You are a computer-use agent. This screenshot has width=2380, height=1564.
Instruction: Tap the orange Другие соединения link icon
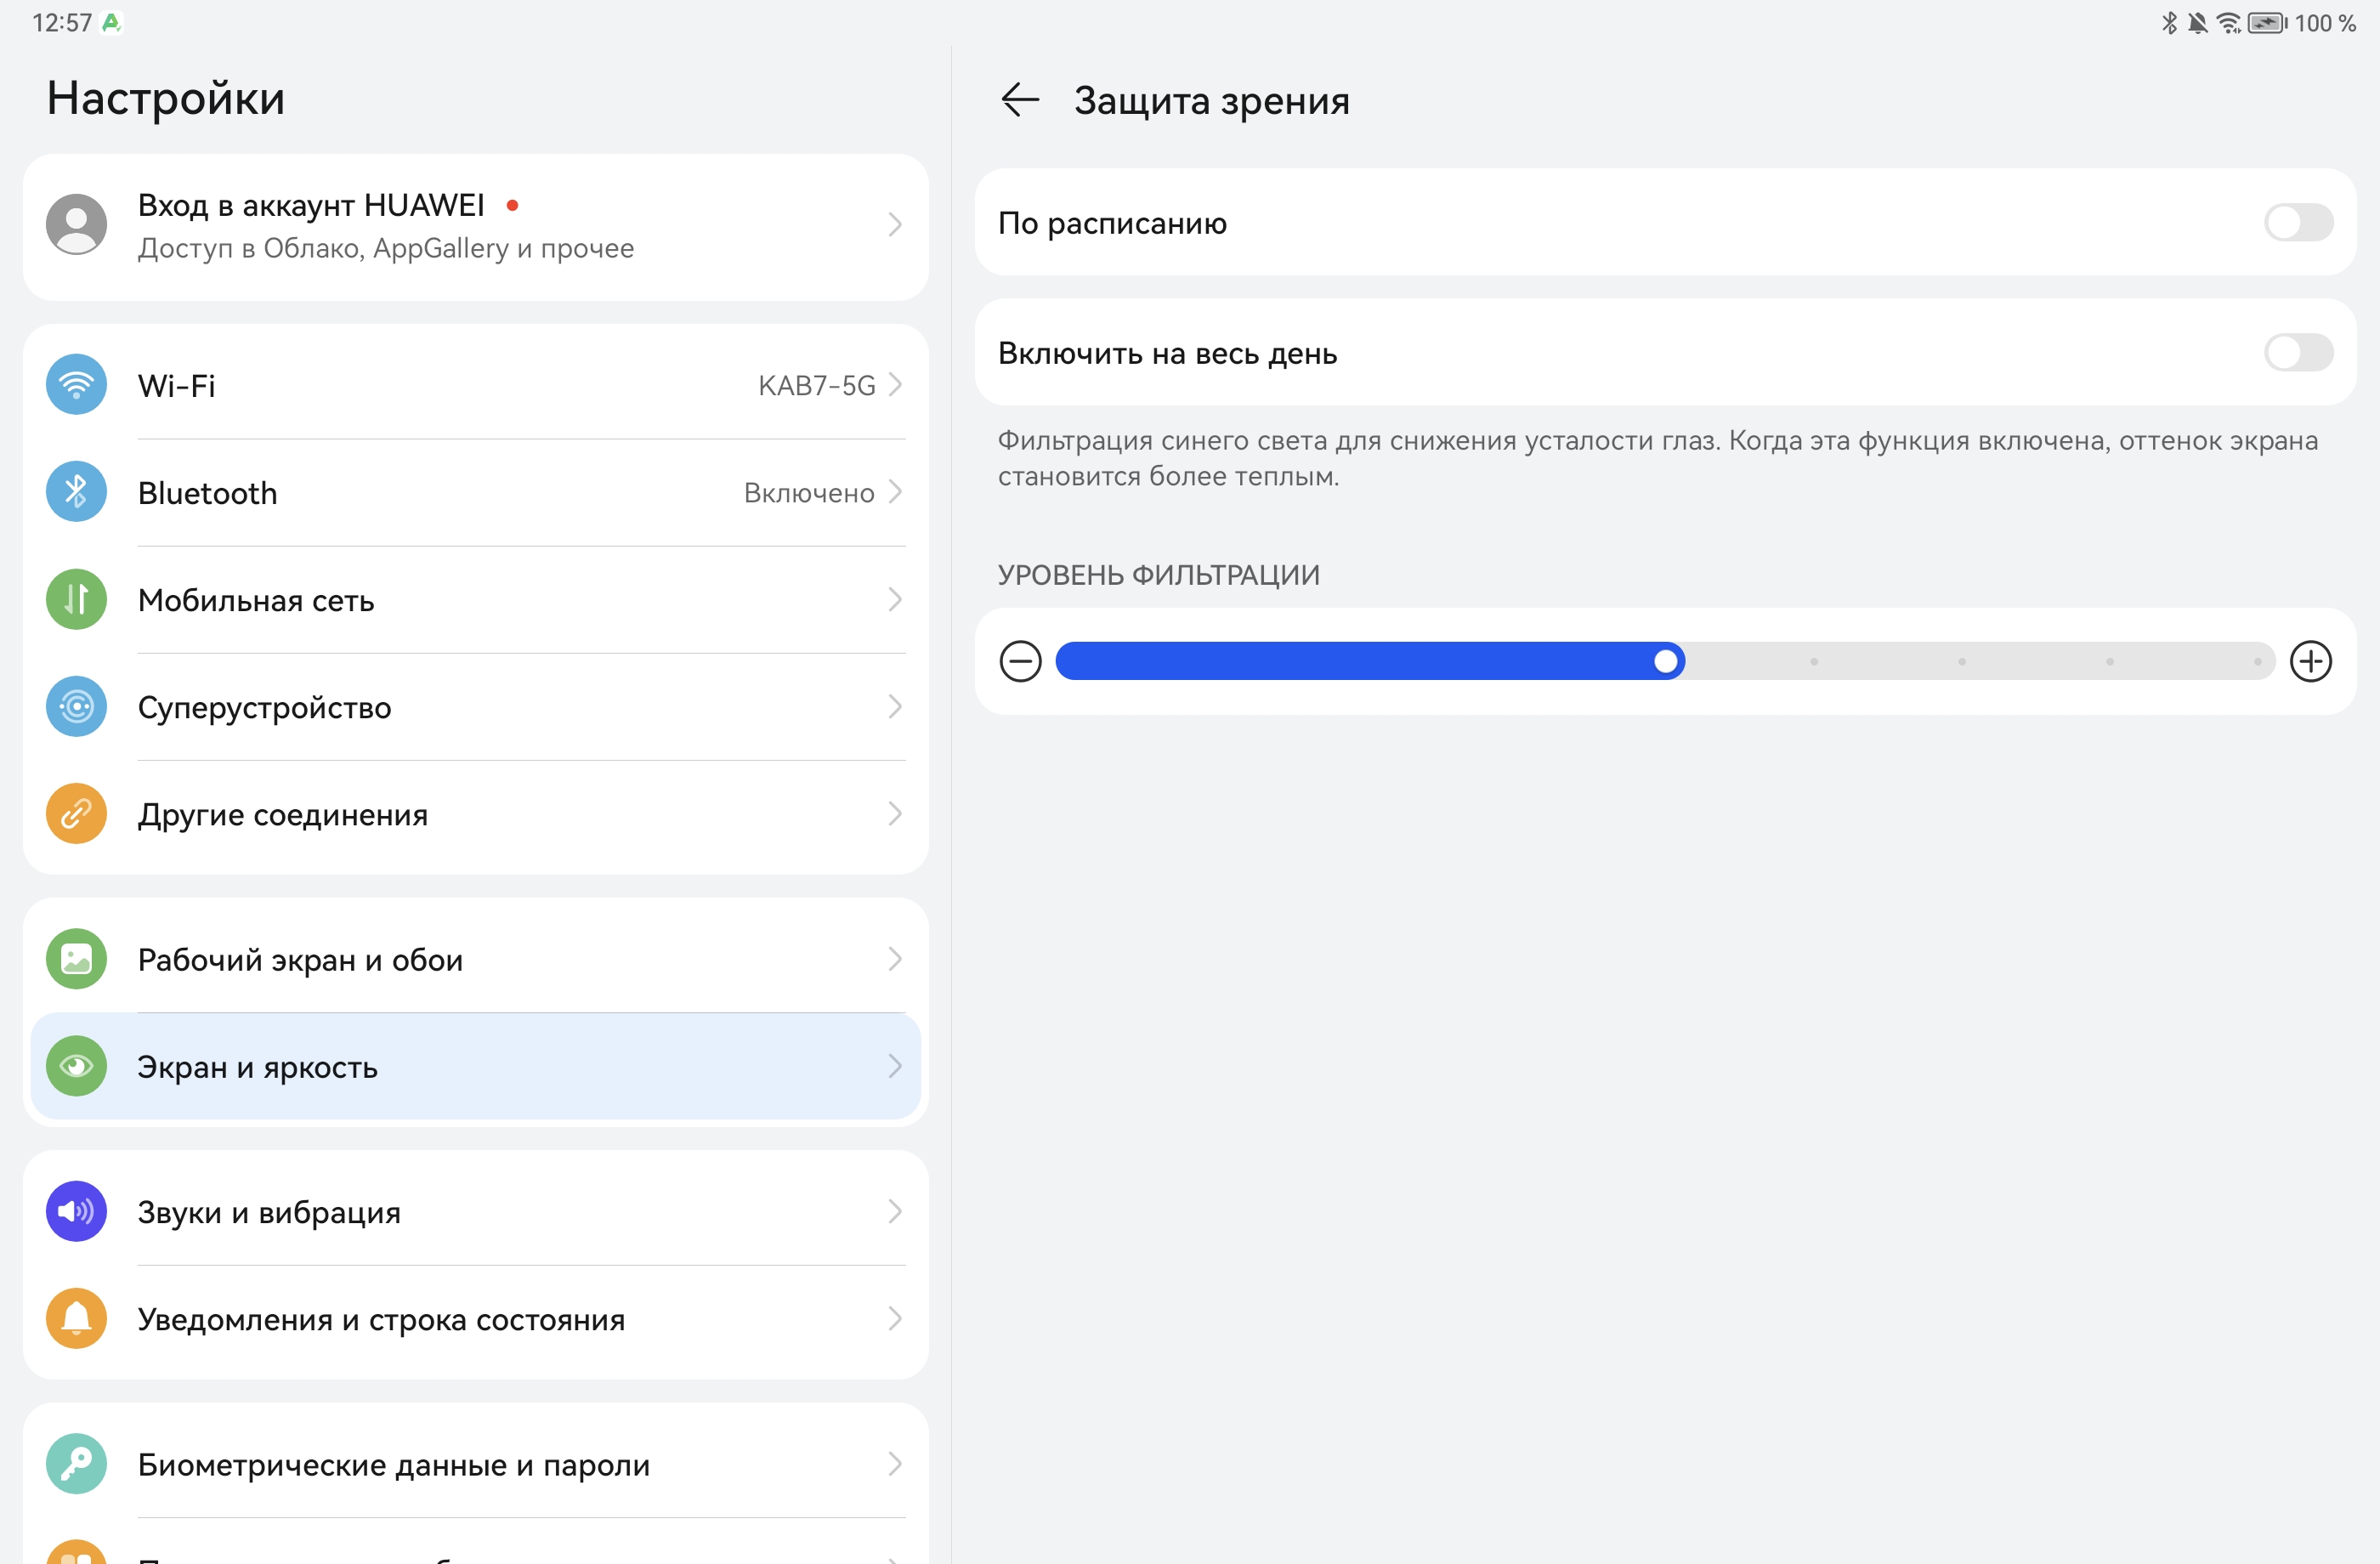pos(76,814)
